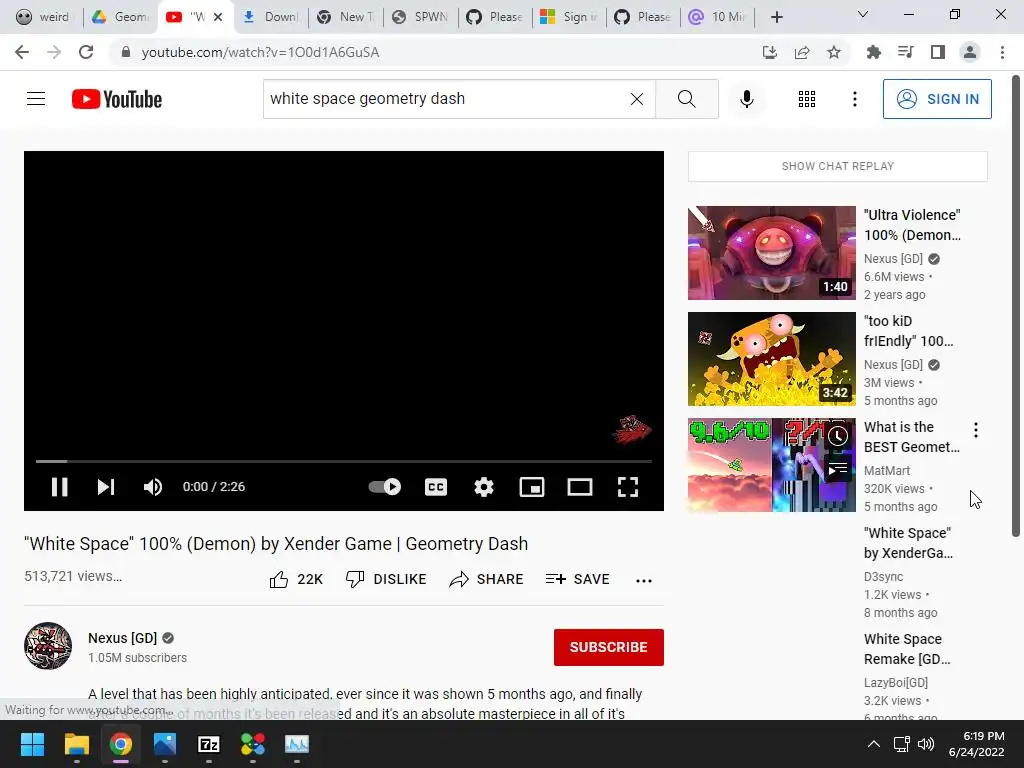1024x768 pixels.
Task: Open File Explorer from taskbar
Action: tap(76, 744)
